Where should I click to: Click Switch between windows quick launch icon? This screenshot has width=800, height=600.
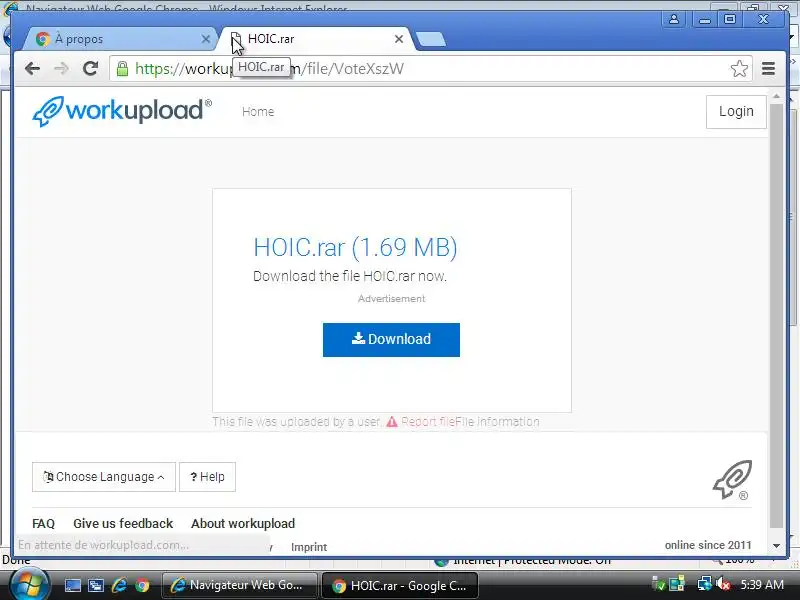(96, 585)
